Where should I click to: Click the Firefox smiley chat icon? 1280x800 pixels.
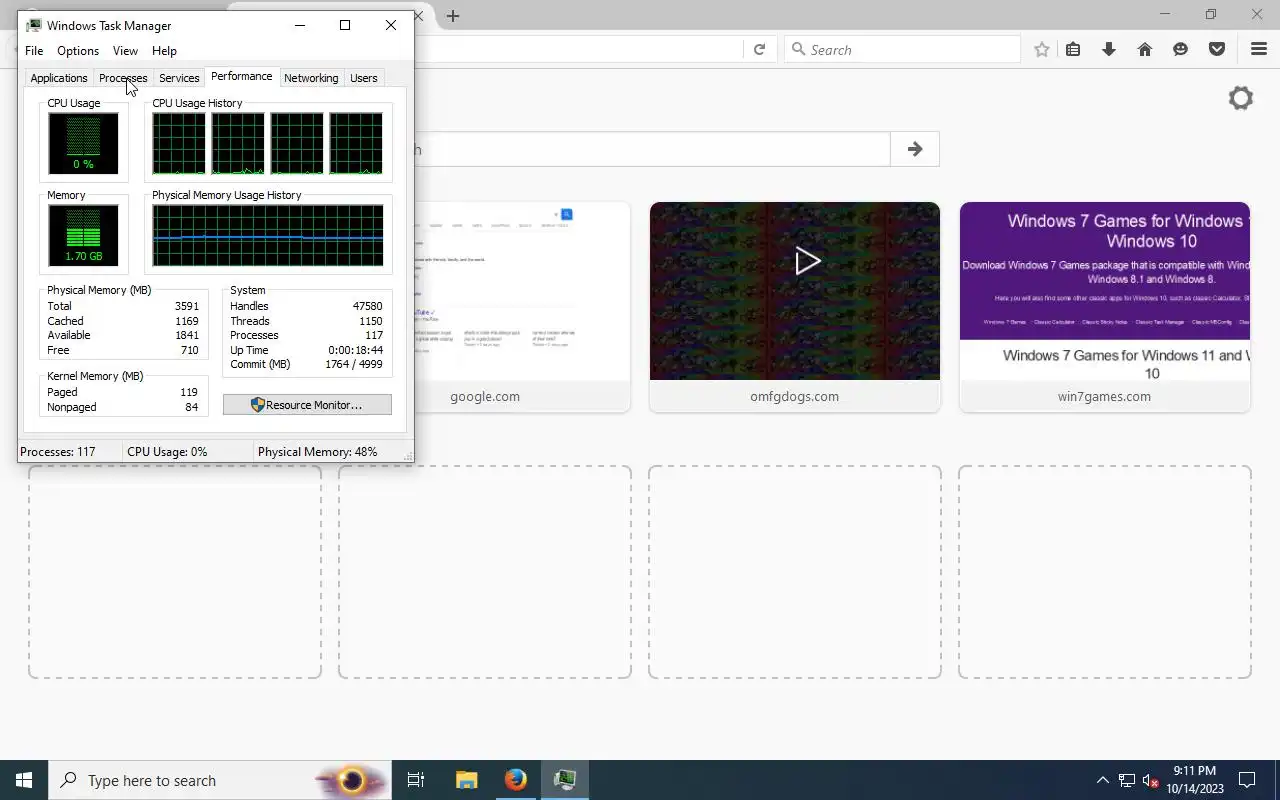coord(1181,49)
